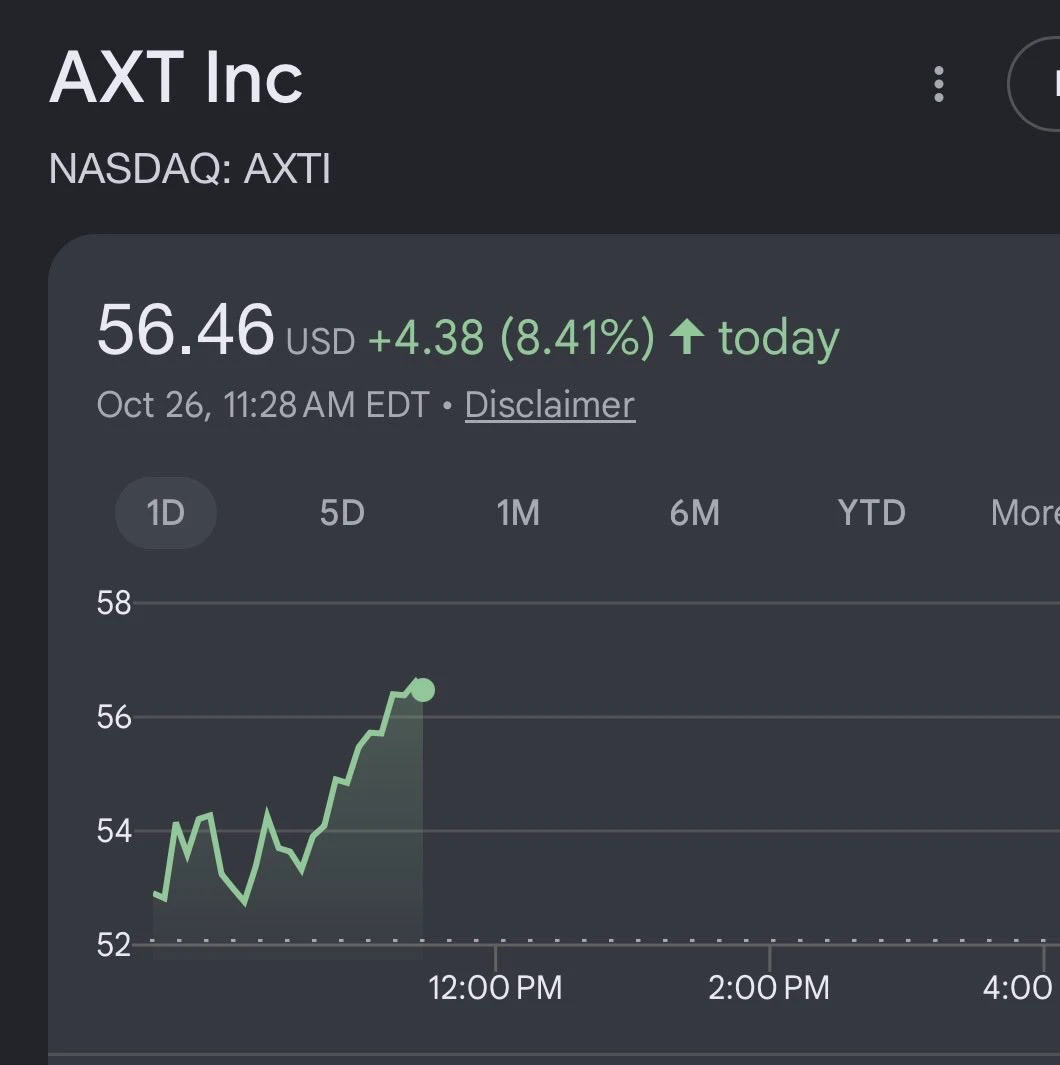
Task: Switch to the 5D time range
Action: 342,513
